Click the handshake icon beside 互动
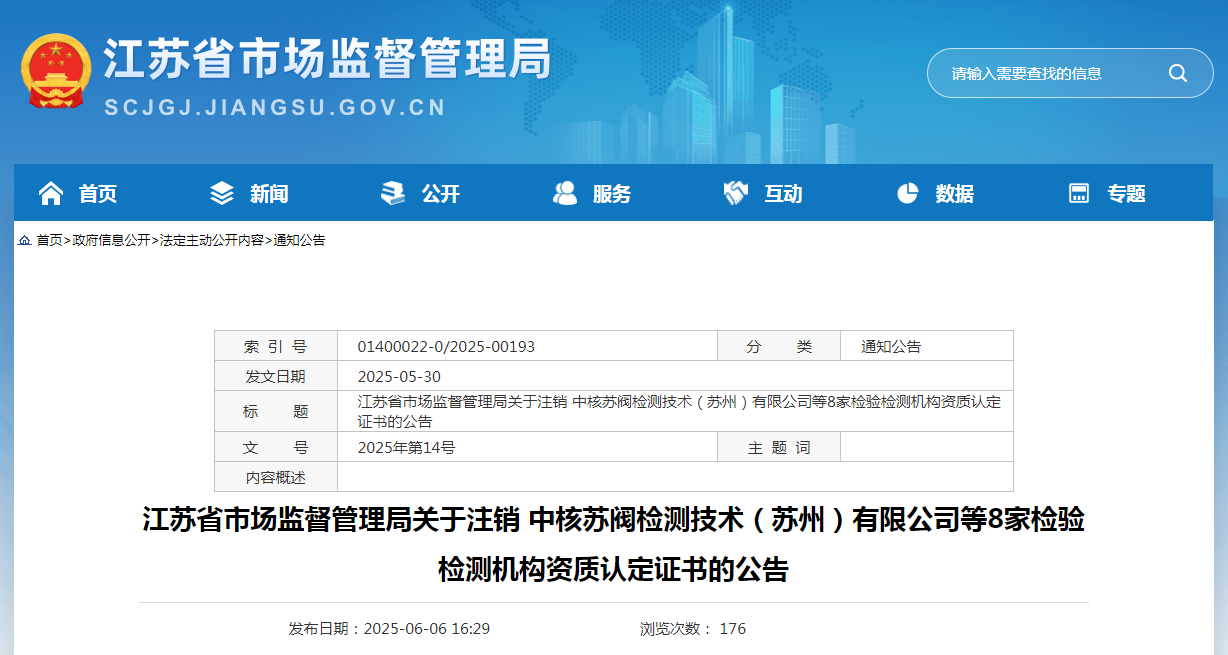Image resolution: width=1228 pixels, height=655 pixels. coord(736,193)
